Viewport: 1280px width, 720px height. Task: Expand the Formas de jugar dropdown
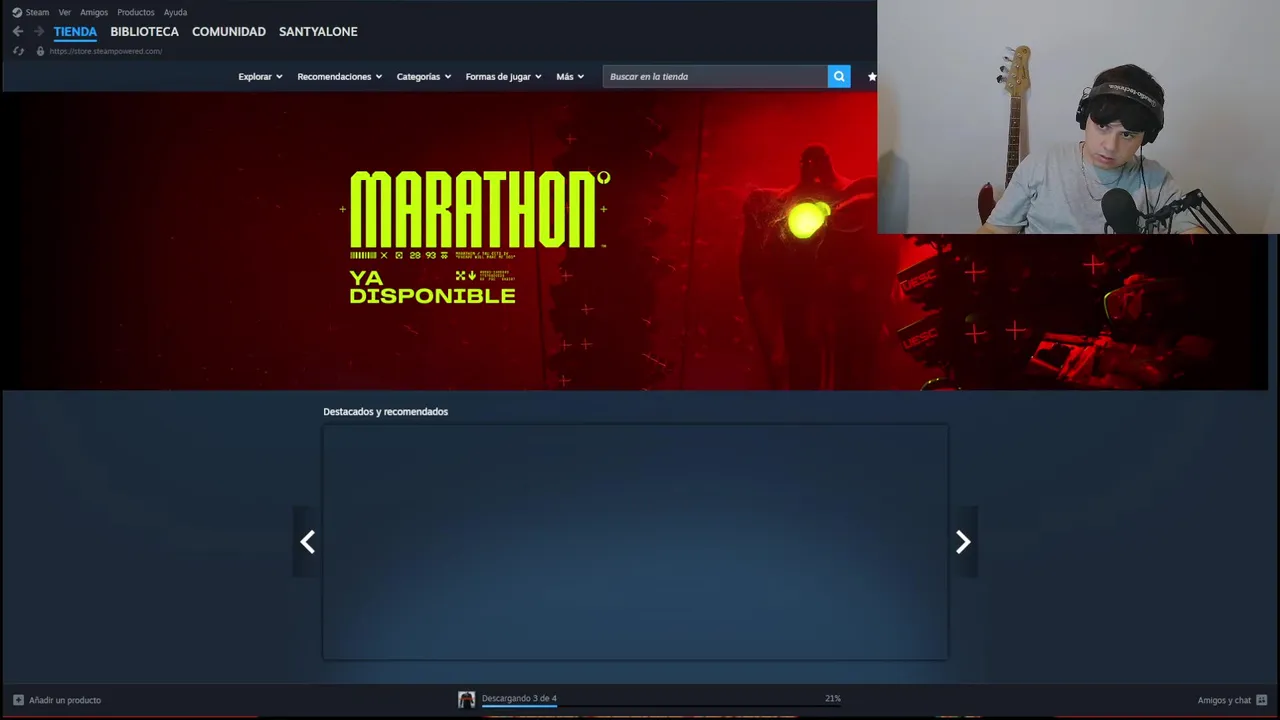[x=503, y=76]
